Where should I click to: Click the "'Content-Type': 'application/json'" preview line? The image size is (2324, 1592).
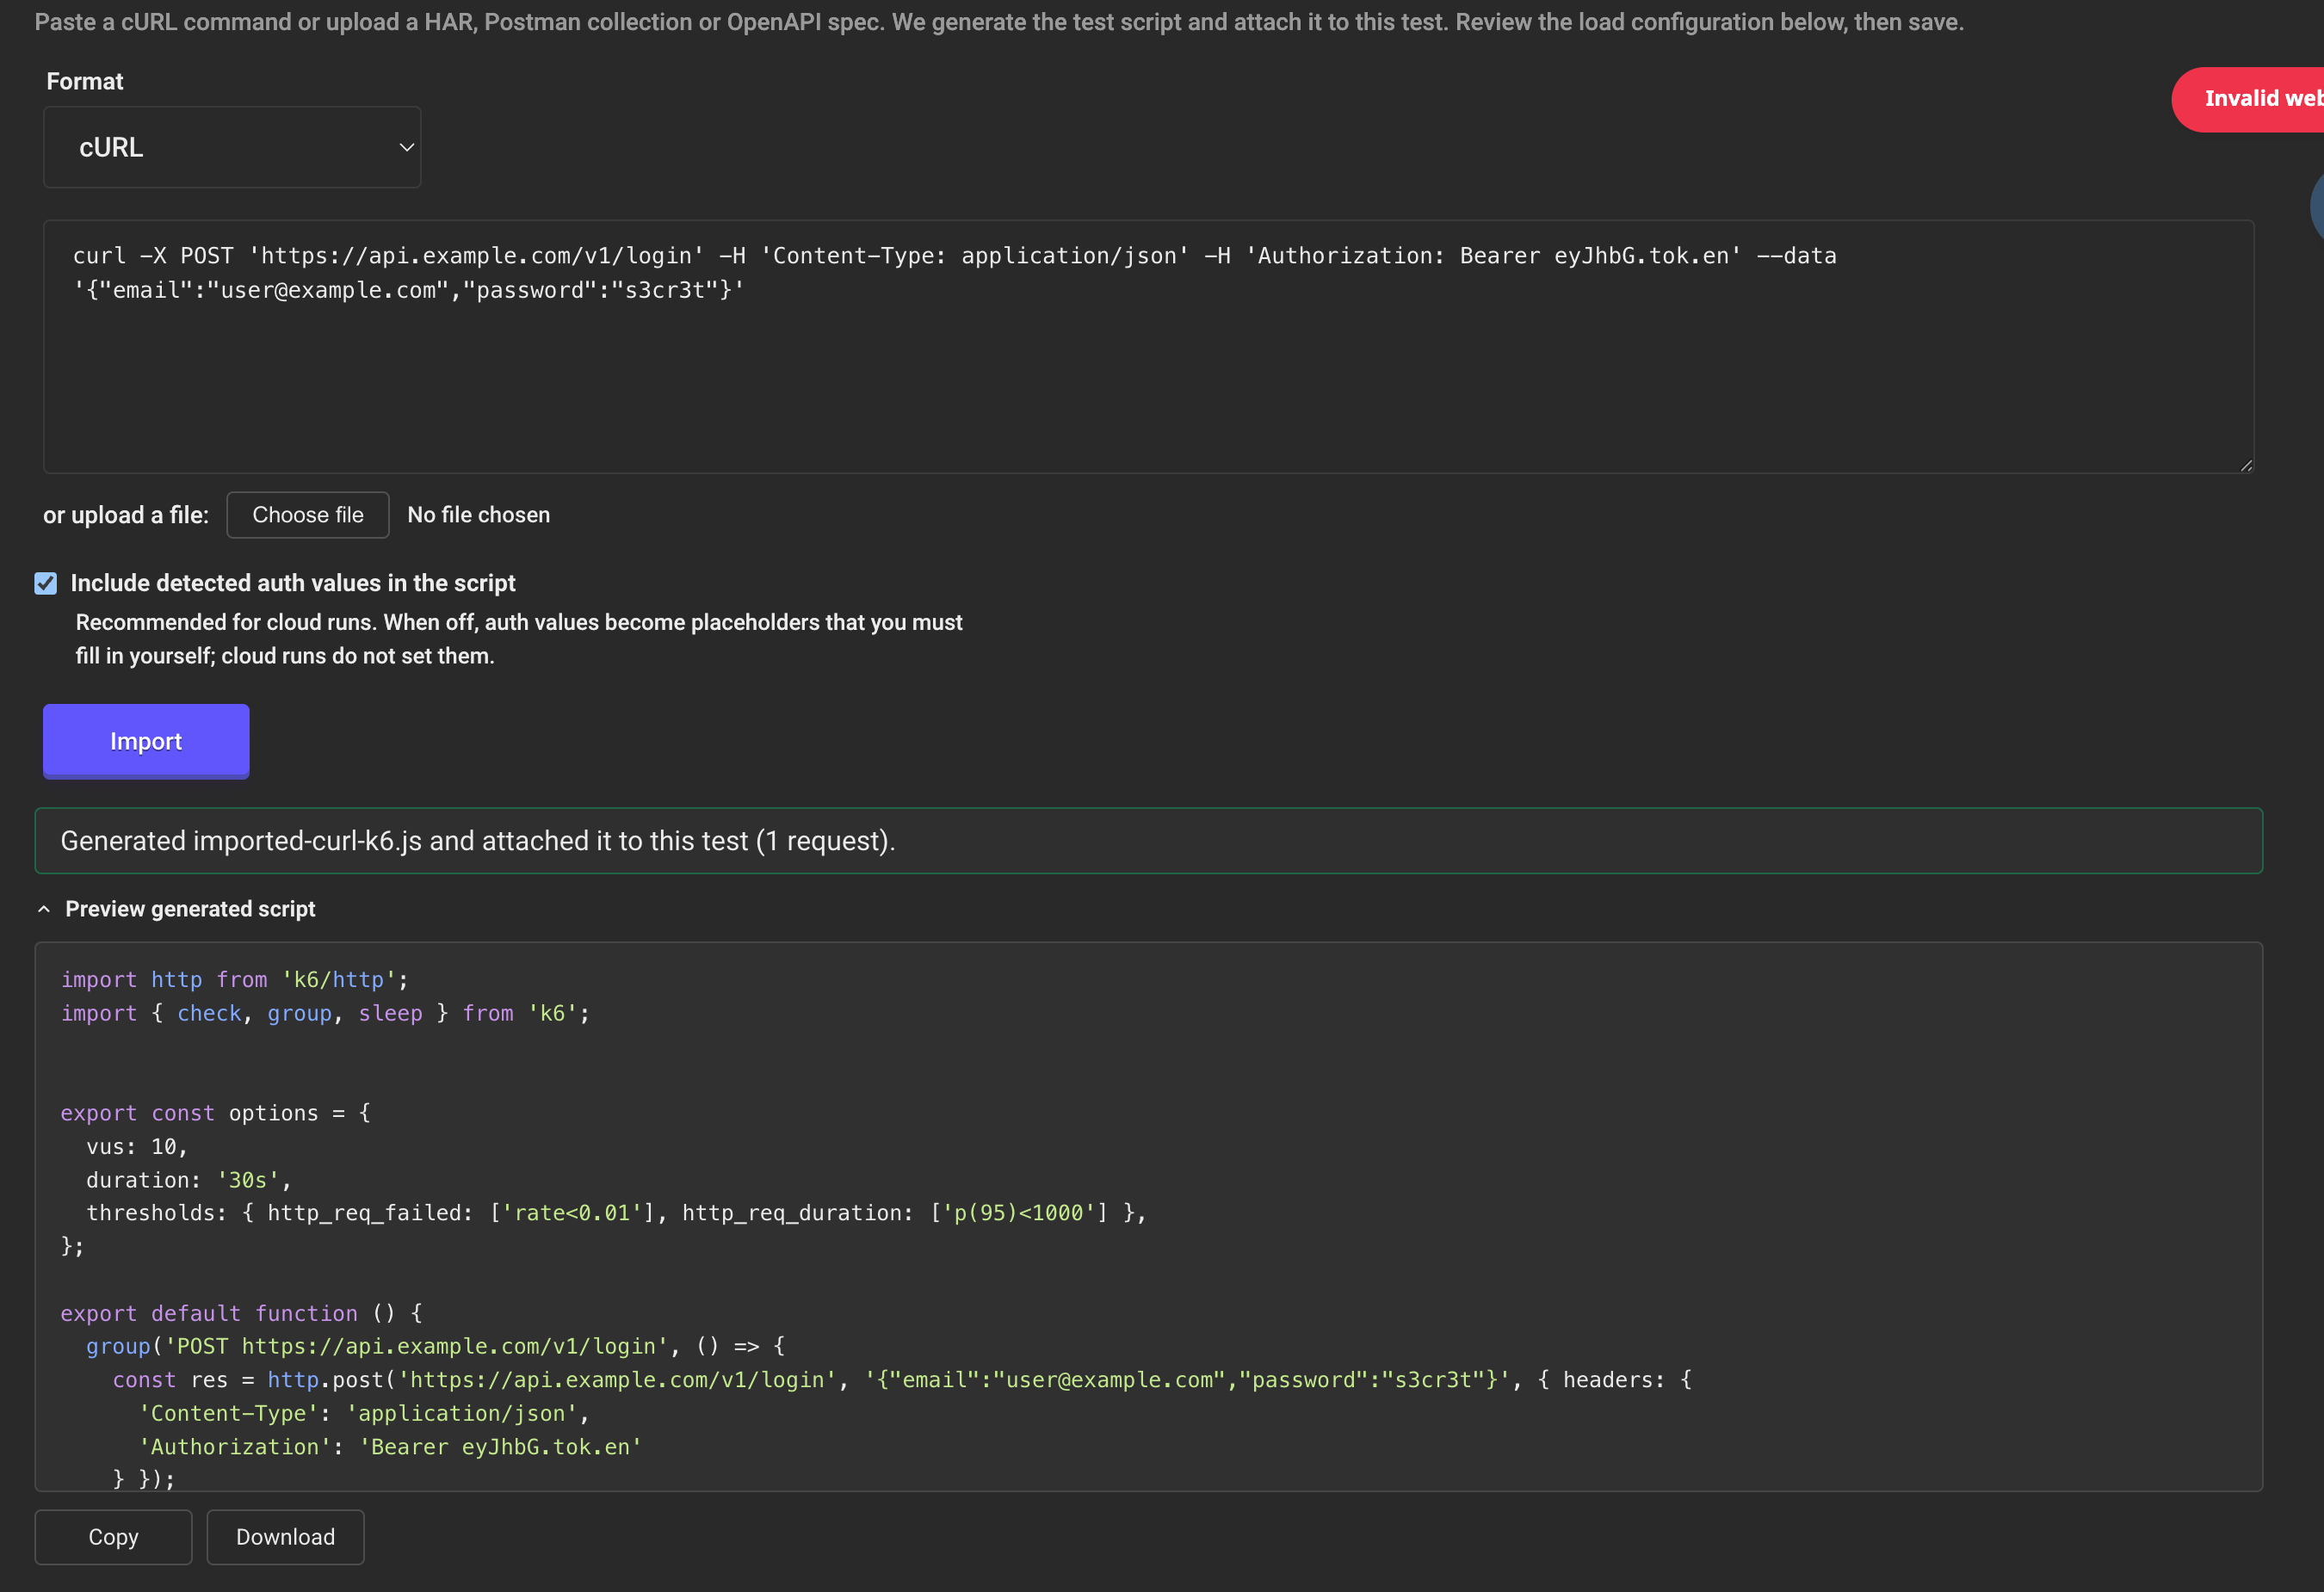click(364, 1413)
